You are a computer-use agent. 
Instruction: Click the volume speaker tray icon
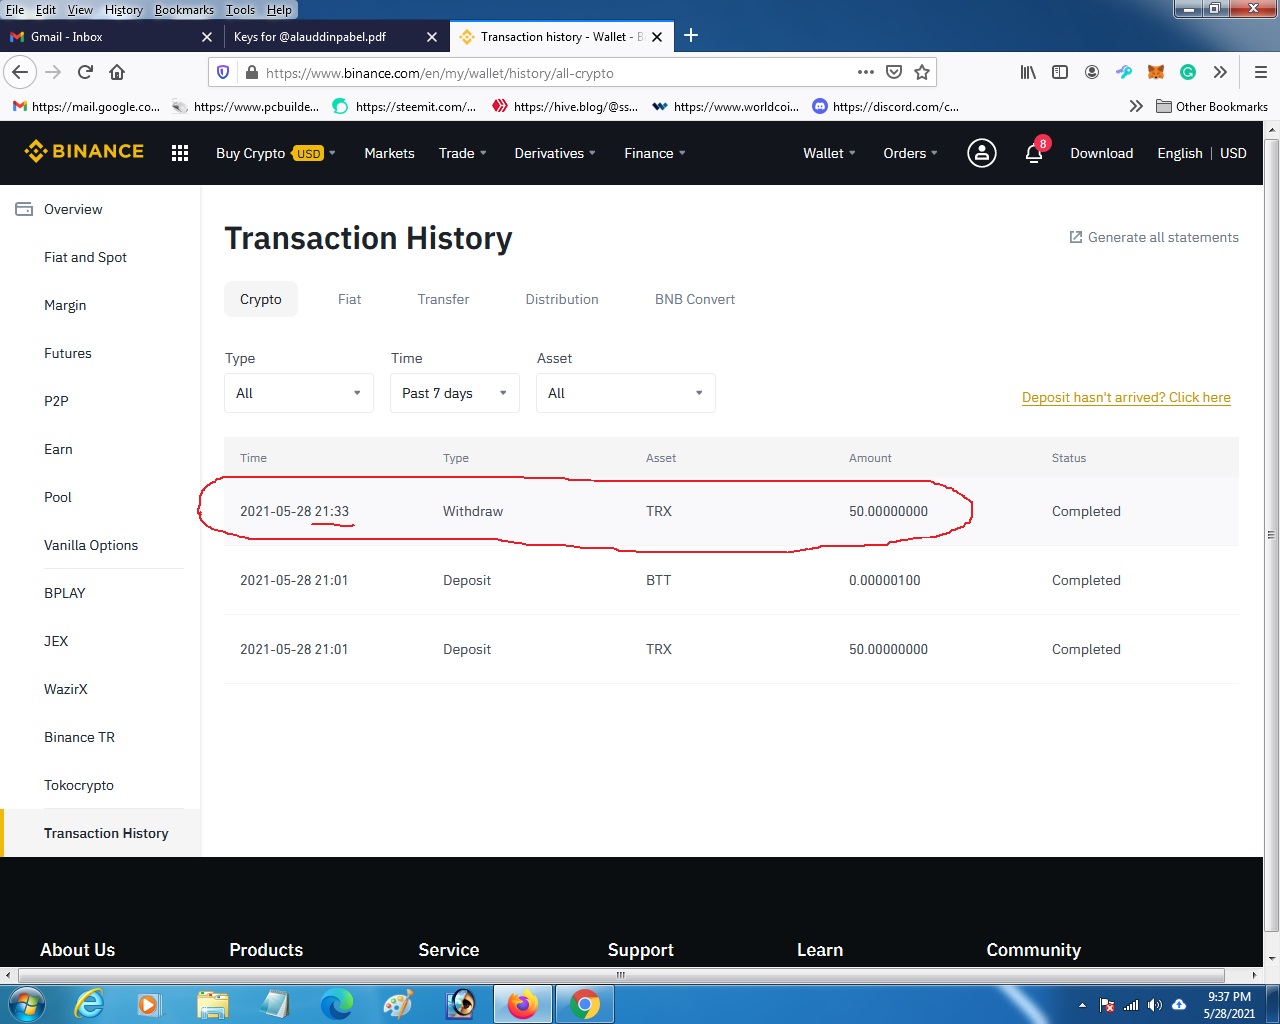click(1155, 1005)
